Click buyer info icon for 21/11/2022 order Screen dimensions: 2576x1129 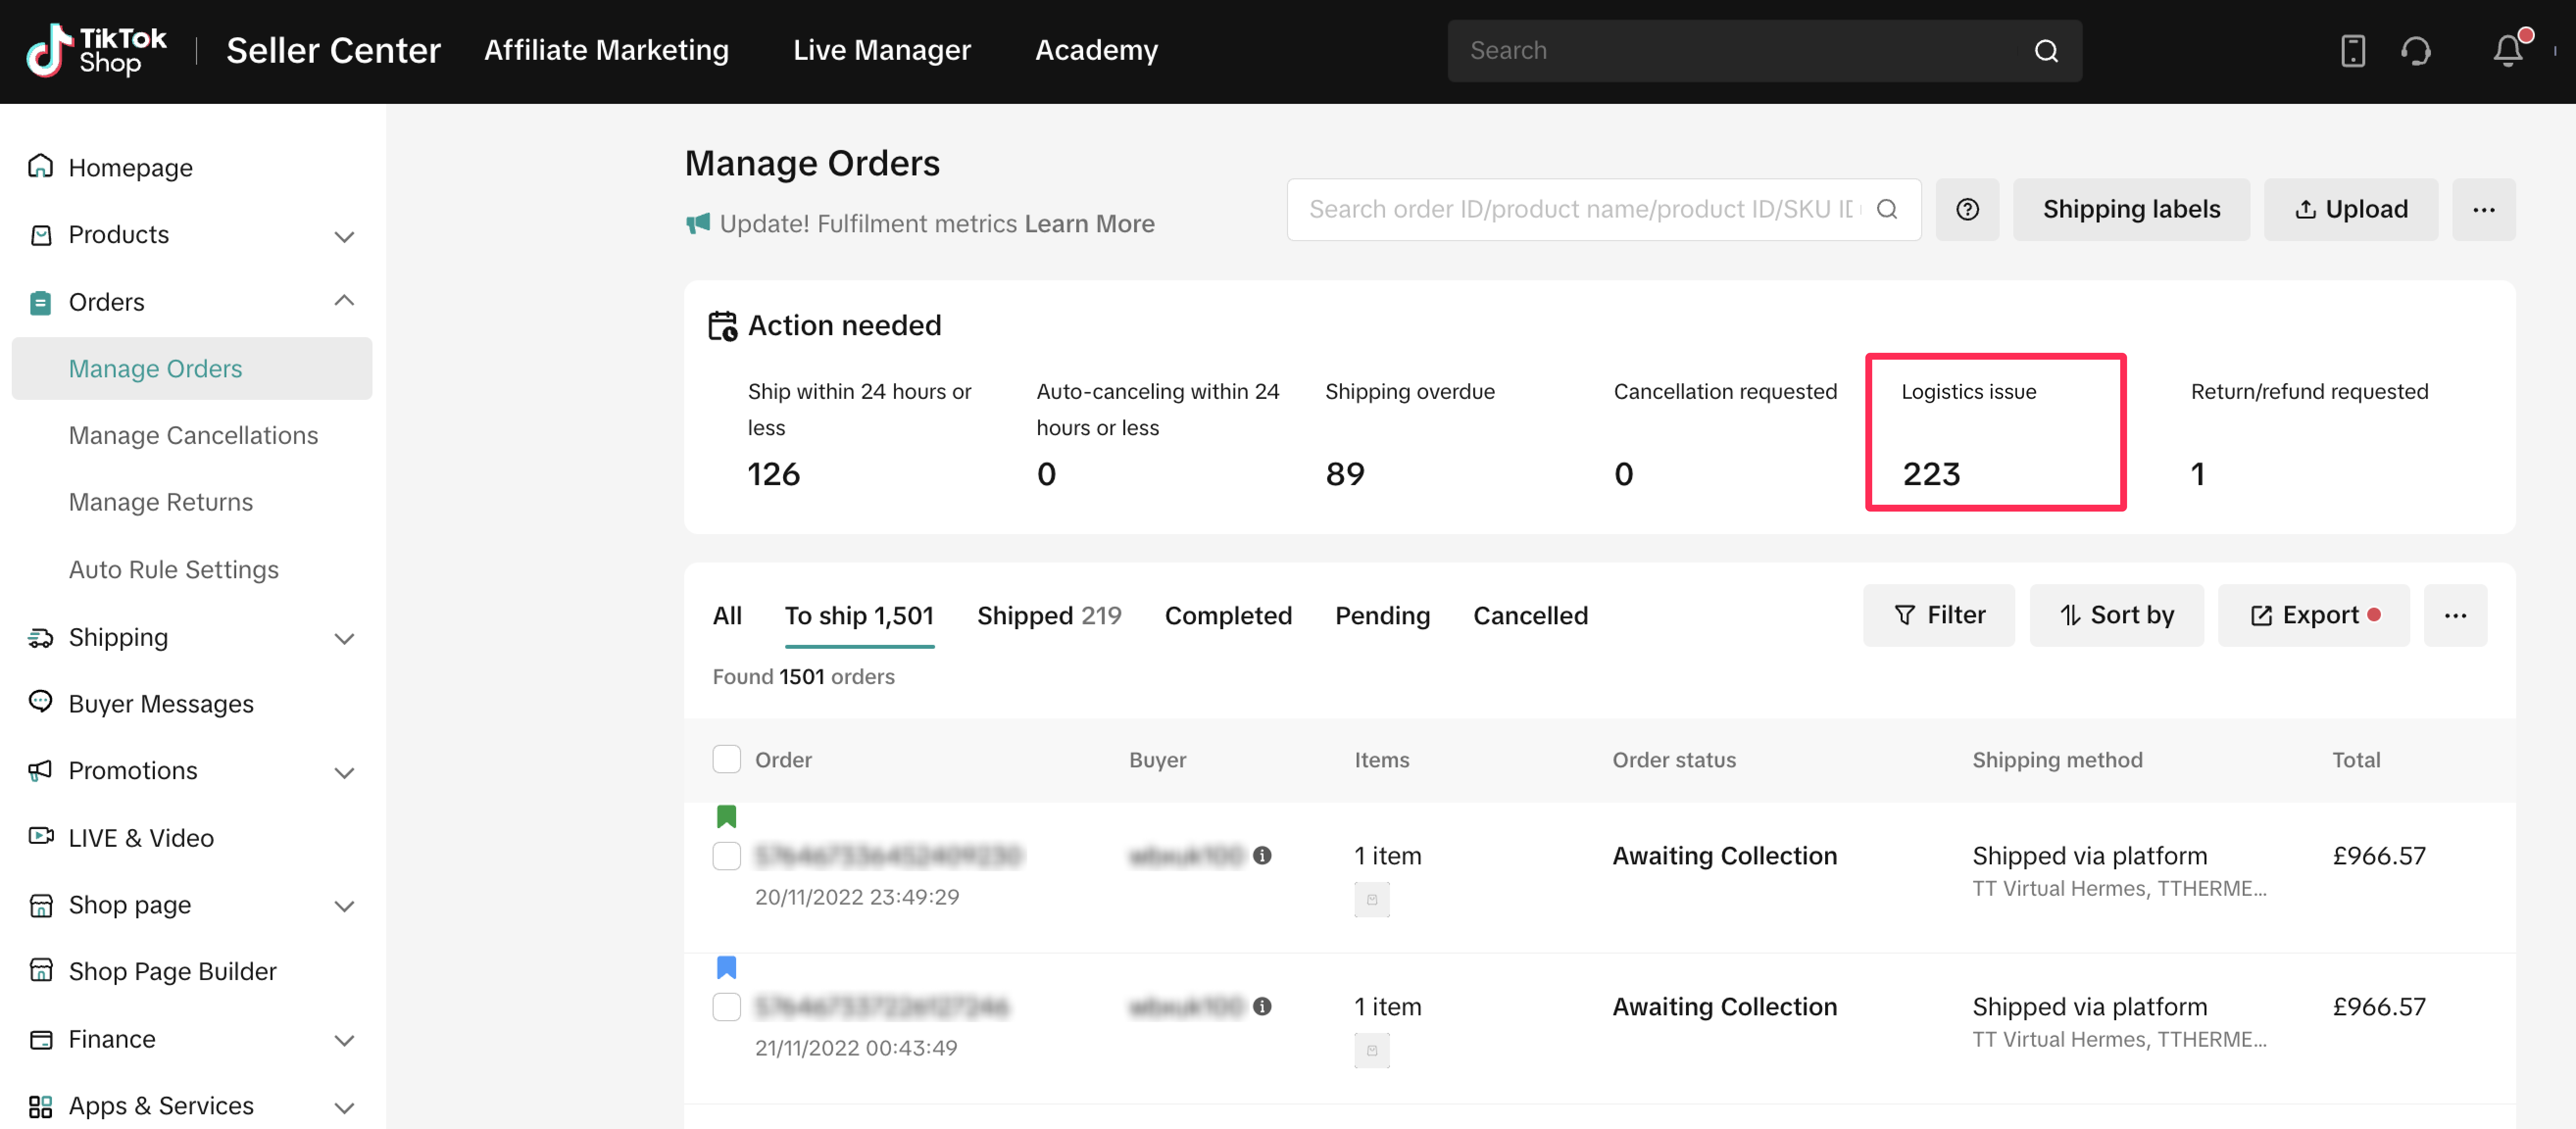click(1262, 1006)
